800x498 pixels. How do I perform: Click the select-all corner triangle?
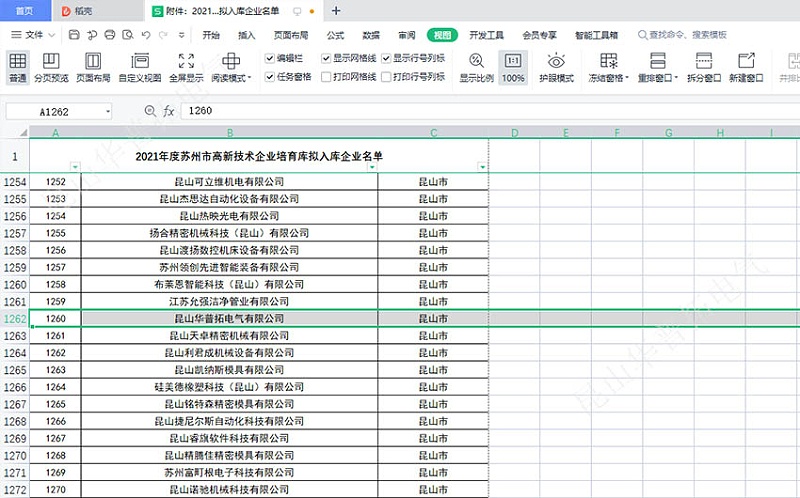[23, 132]
